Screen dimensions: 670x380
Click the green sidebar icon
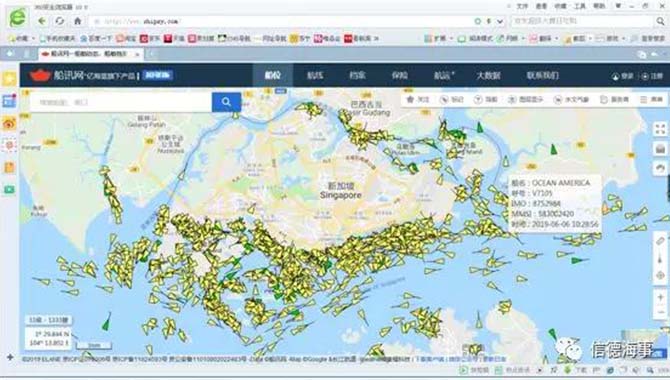click(x=9, y=189)
